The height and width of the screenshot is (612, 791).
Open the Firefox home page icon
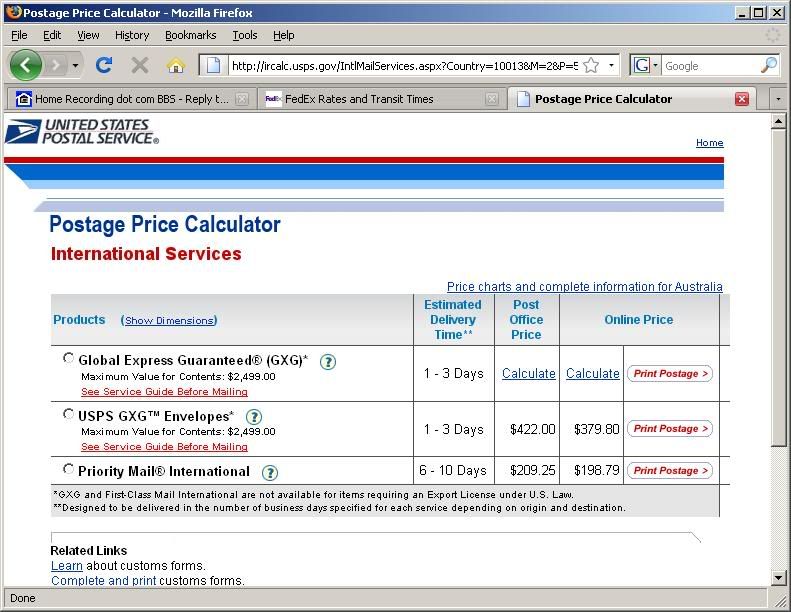(x=176, y=65)
